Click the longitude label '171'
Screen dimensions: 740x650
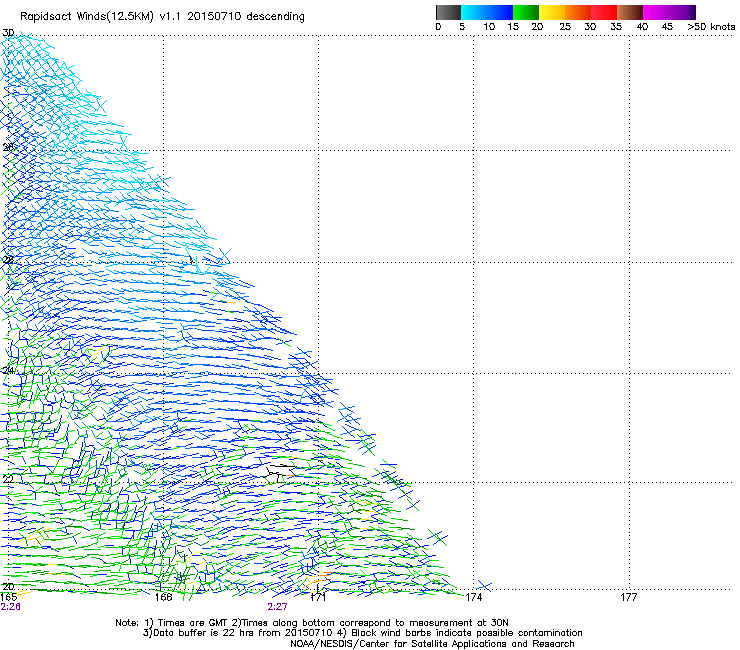coord(318,597)
